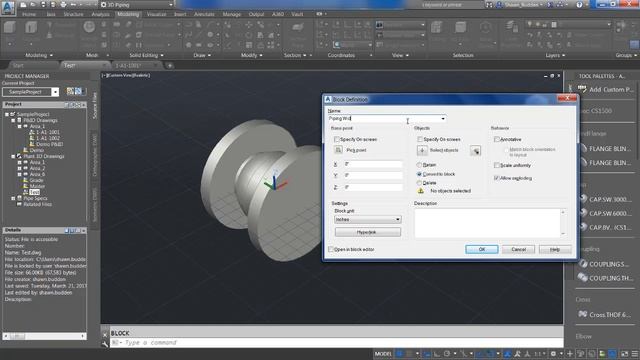Image resolution: width=640 pixels, height=360 pixels.
Task: Open Quick Select from the Objects section
Action: point(475,151)
